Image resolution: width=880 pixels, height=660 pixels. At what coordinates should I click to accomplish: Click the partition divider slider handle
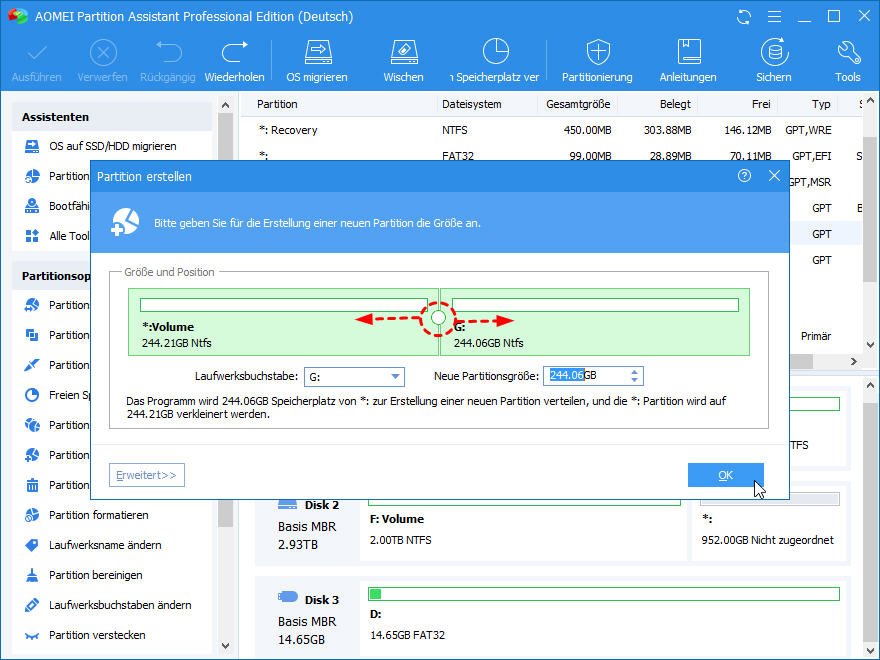click(438, 318)
